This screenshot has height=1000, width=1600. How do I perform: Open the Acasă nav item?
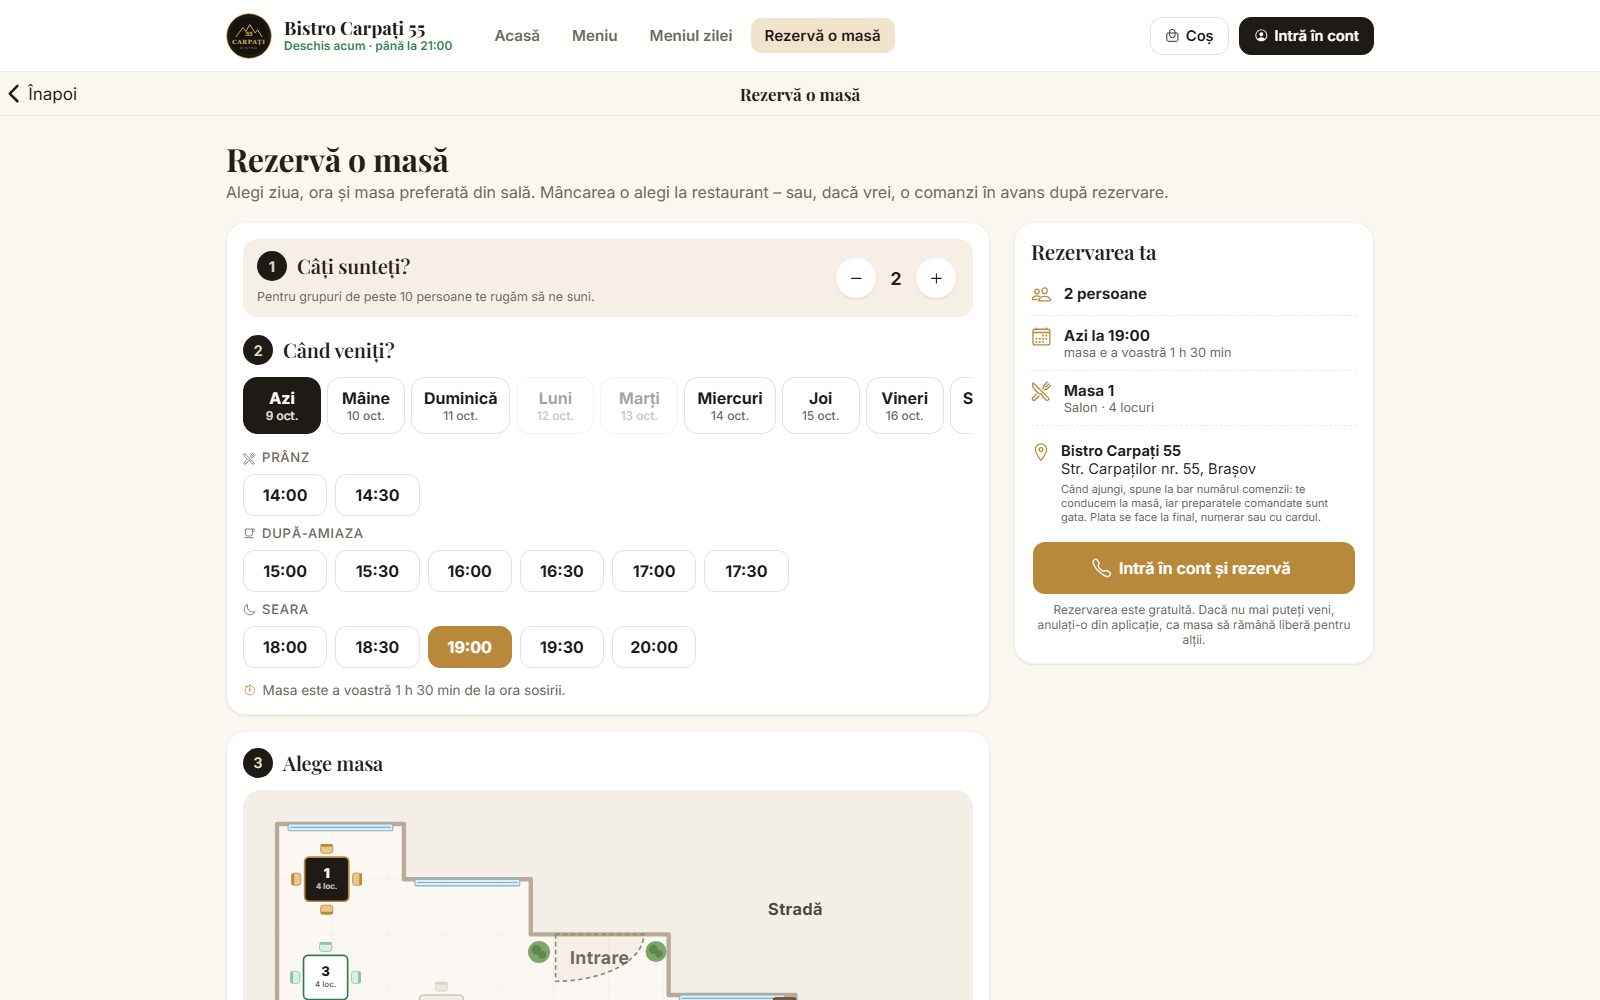[517, 36]
